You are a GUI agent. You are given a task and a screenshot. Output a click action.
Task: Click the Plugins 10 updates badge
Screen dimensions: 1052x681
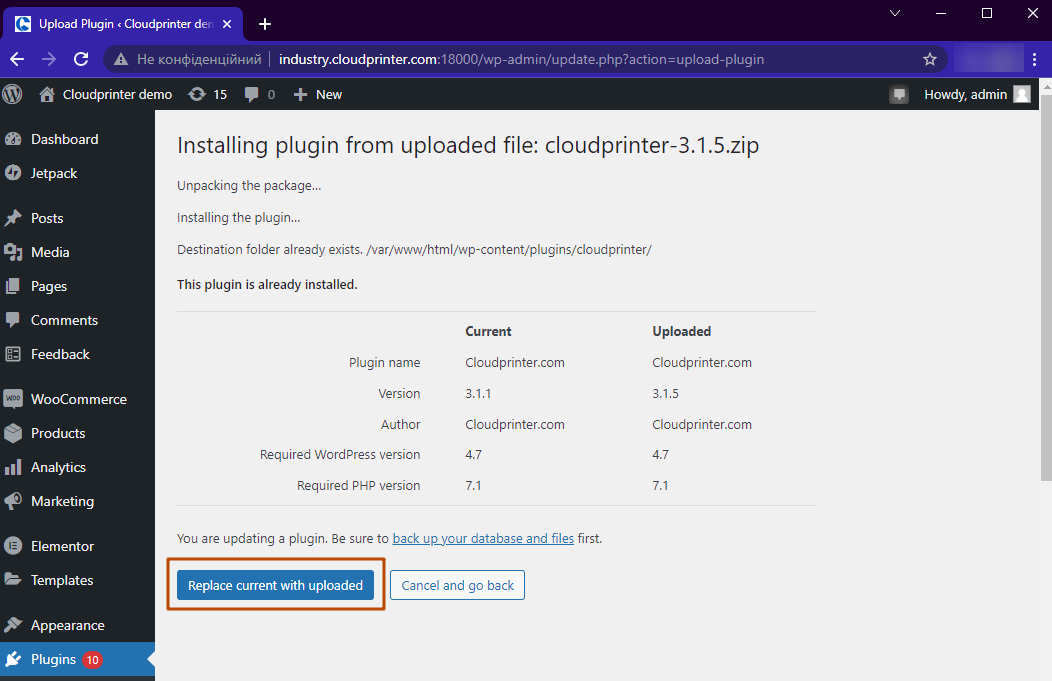(x=92, y=660)
